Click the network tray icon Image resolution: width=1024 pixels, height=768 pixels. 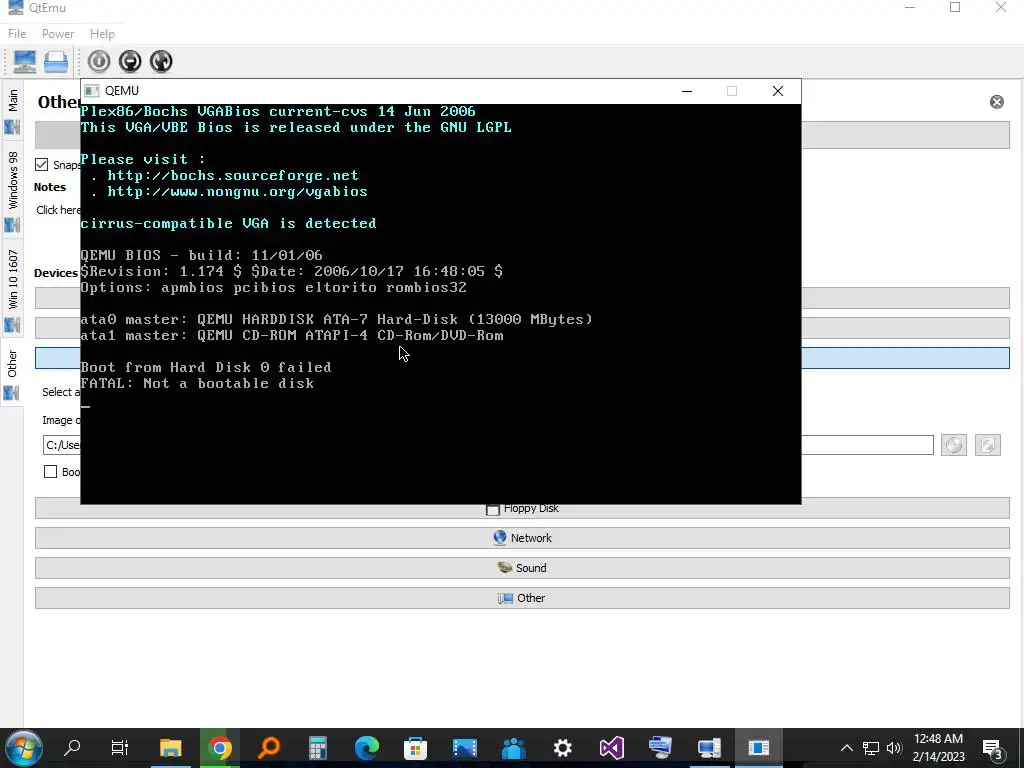[x=871, y=748]
